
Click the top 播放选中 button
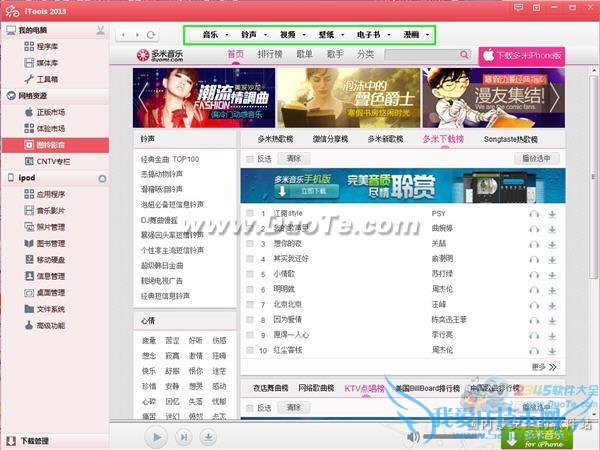[536, 158]
